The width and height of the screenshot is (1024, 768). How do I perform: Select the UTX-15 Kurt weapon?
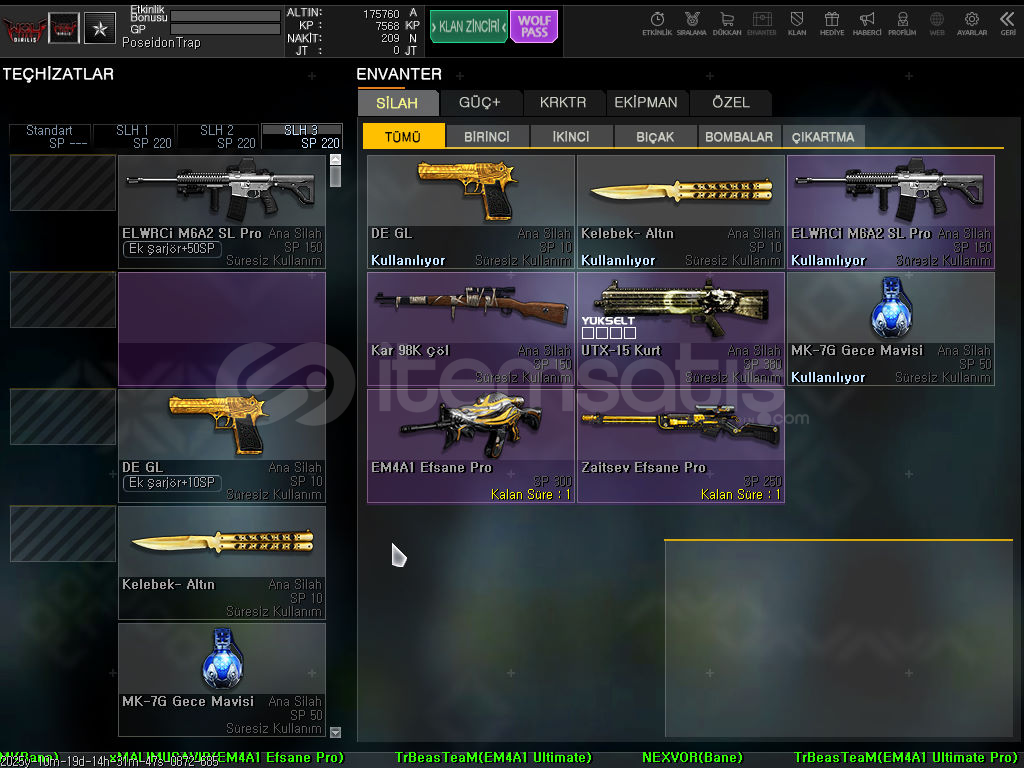coord(680,328)
